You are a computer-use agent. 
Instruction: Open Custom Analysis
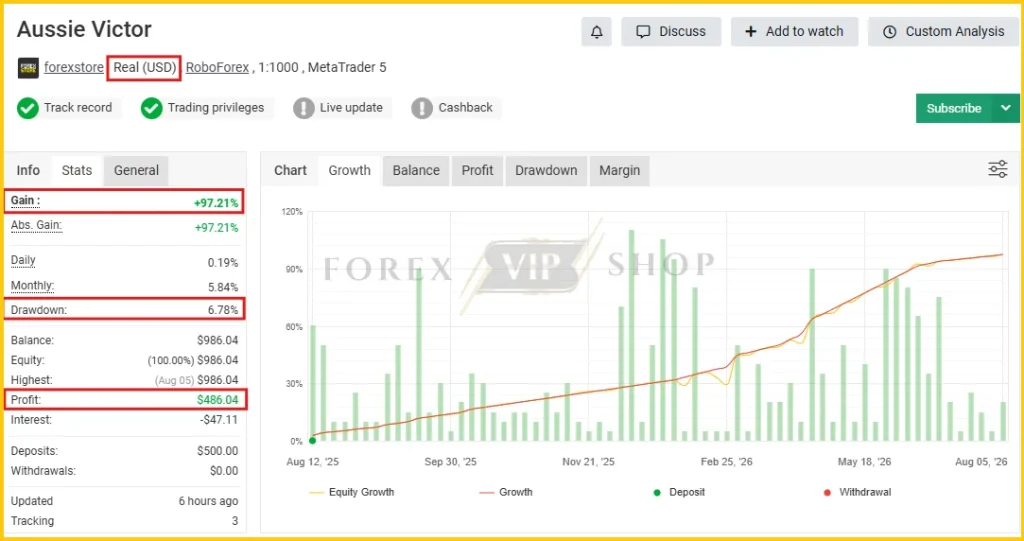click(943, 32)
